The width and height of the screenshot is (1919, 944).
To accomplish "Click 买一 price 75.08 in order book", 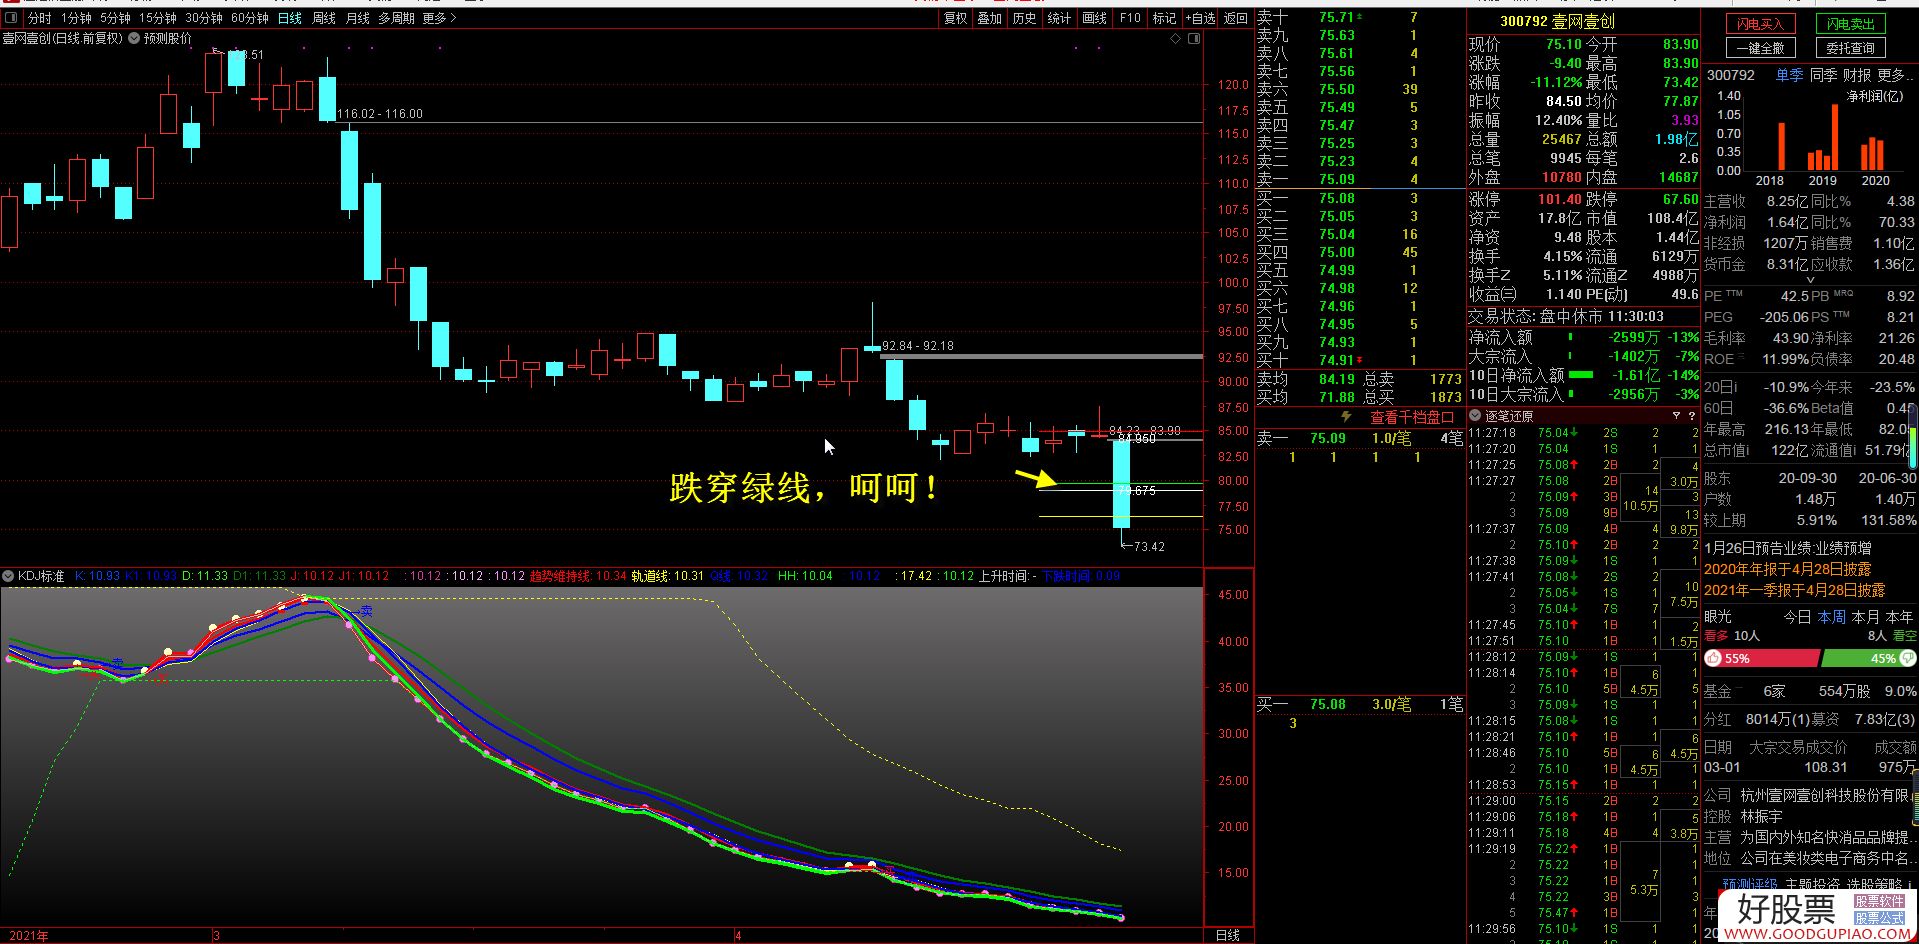I will (x=1336, y=198).
